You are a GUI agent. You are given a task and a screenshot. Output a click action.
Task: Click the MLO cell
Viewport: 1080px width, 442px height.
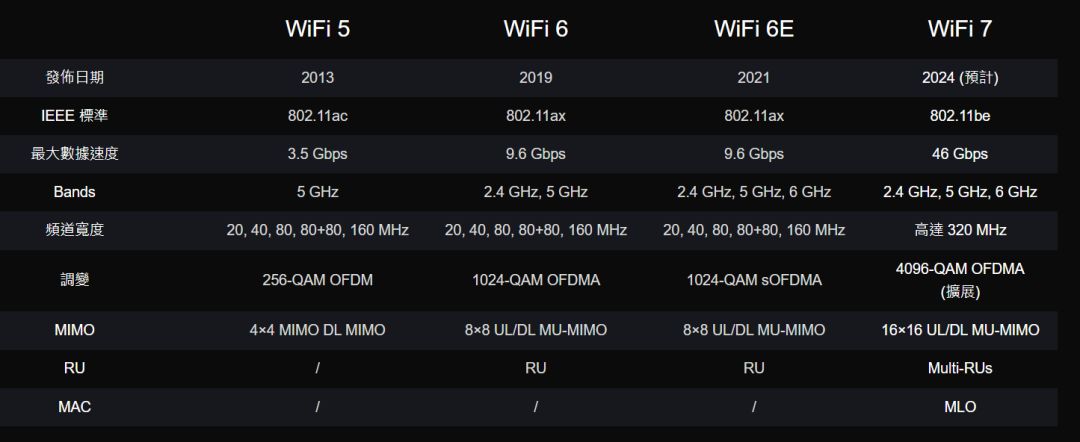click(959, 407)
